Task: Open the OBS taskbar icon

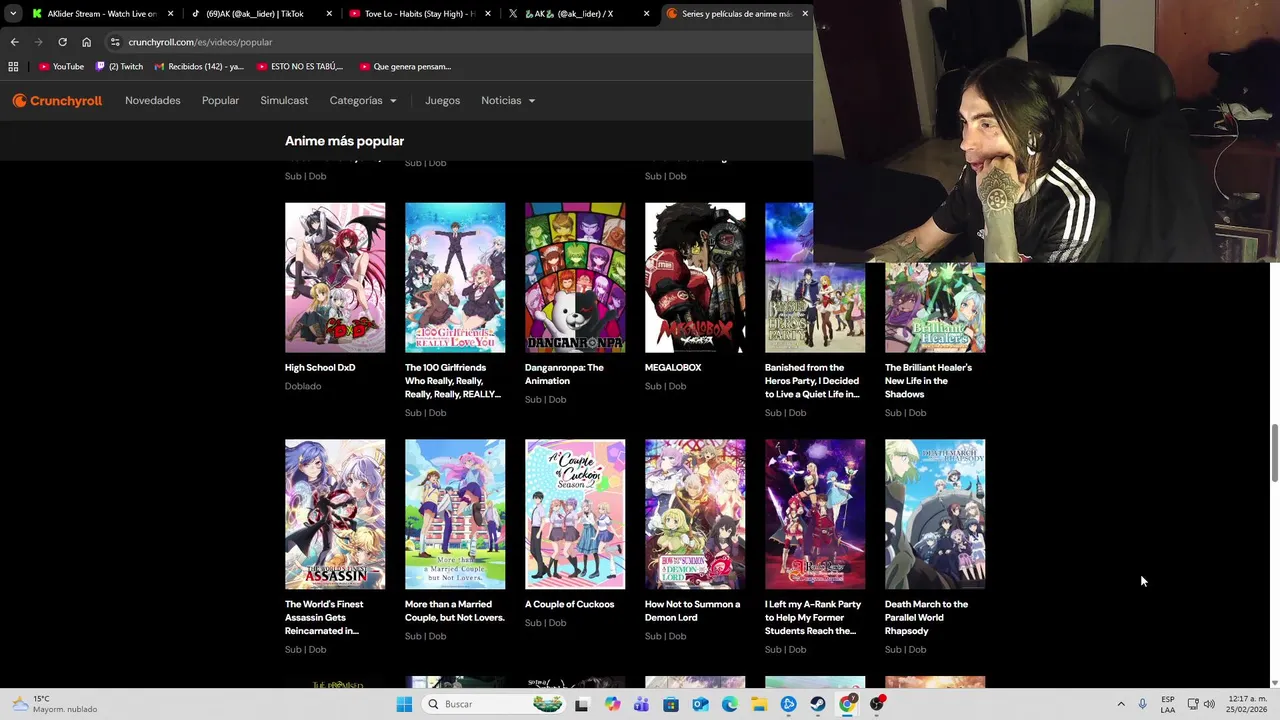Action: (x=877, y=704)
